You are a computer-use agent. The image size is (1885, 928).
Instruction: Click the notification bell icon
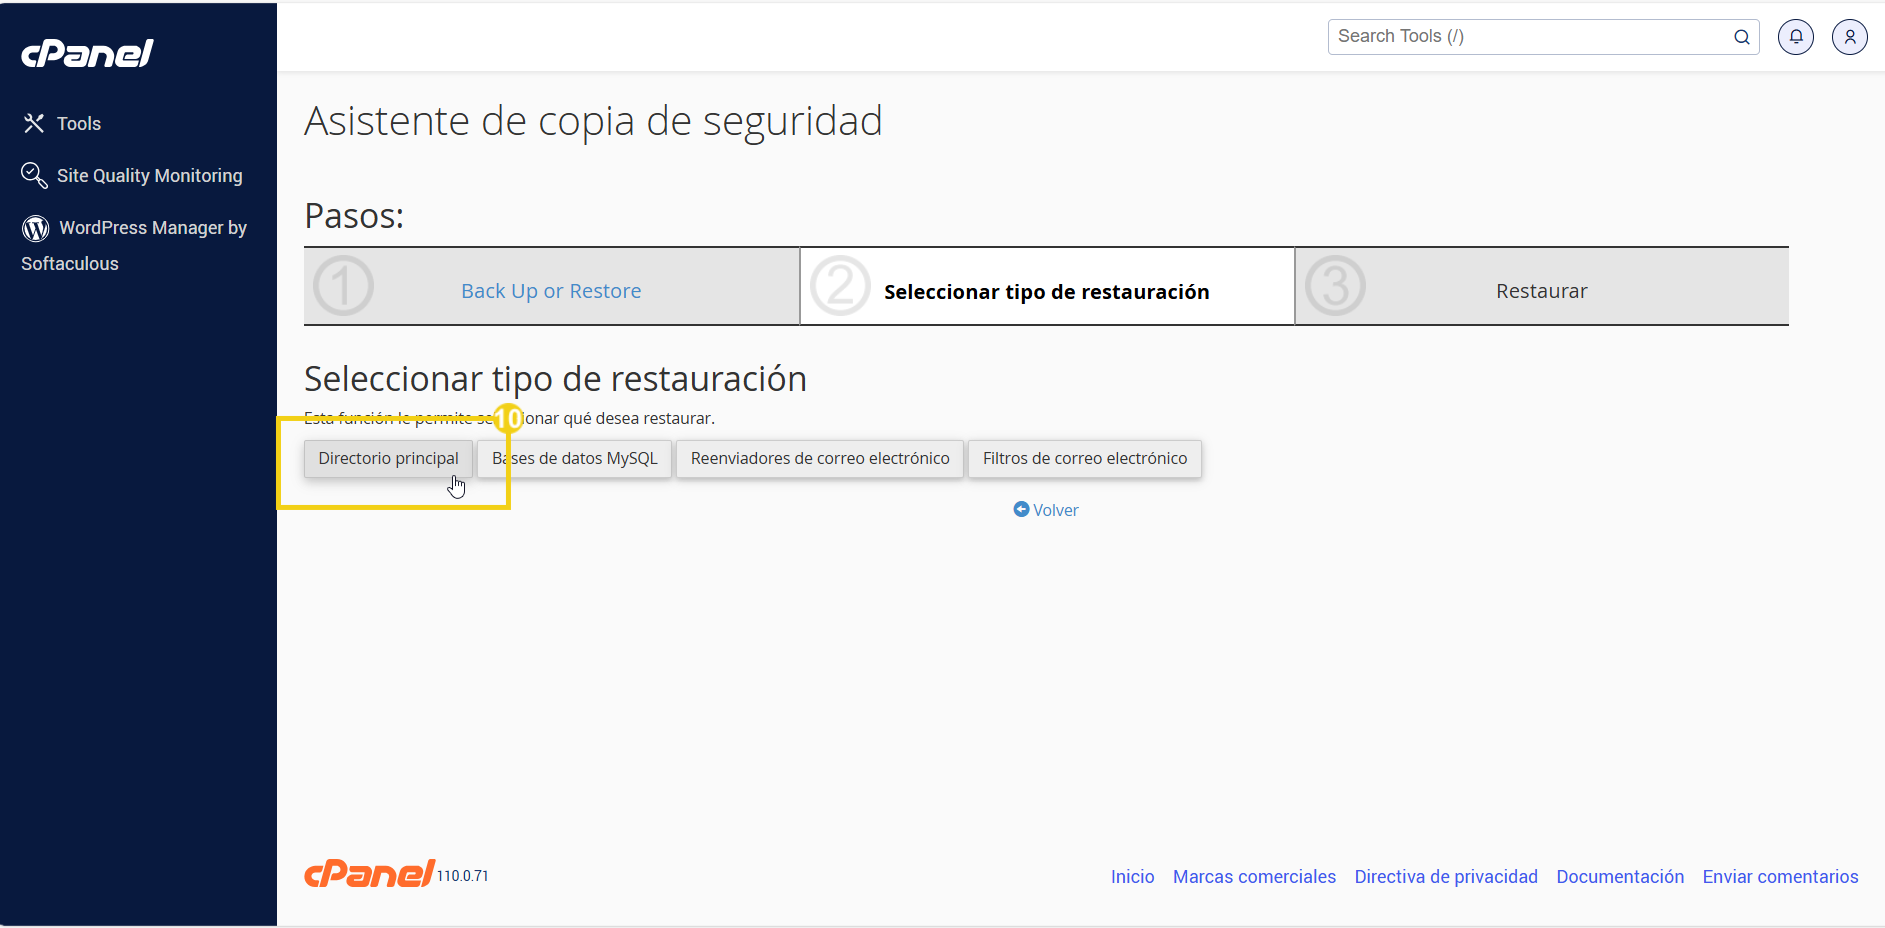(x=1795, y=36)
